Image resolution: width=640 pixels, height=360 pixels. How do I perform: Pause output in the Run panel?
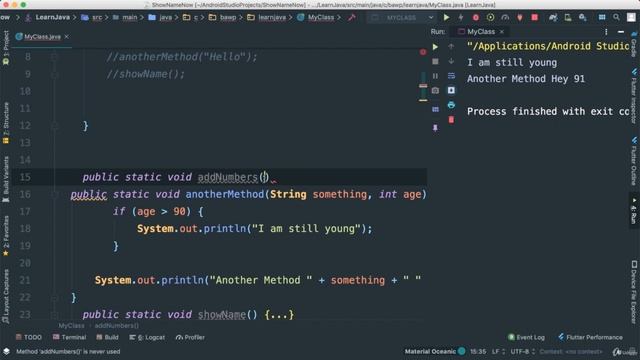[x=435, y=76]
